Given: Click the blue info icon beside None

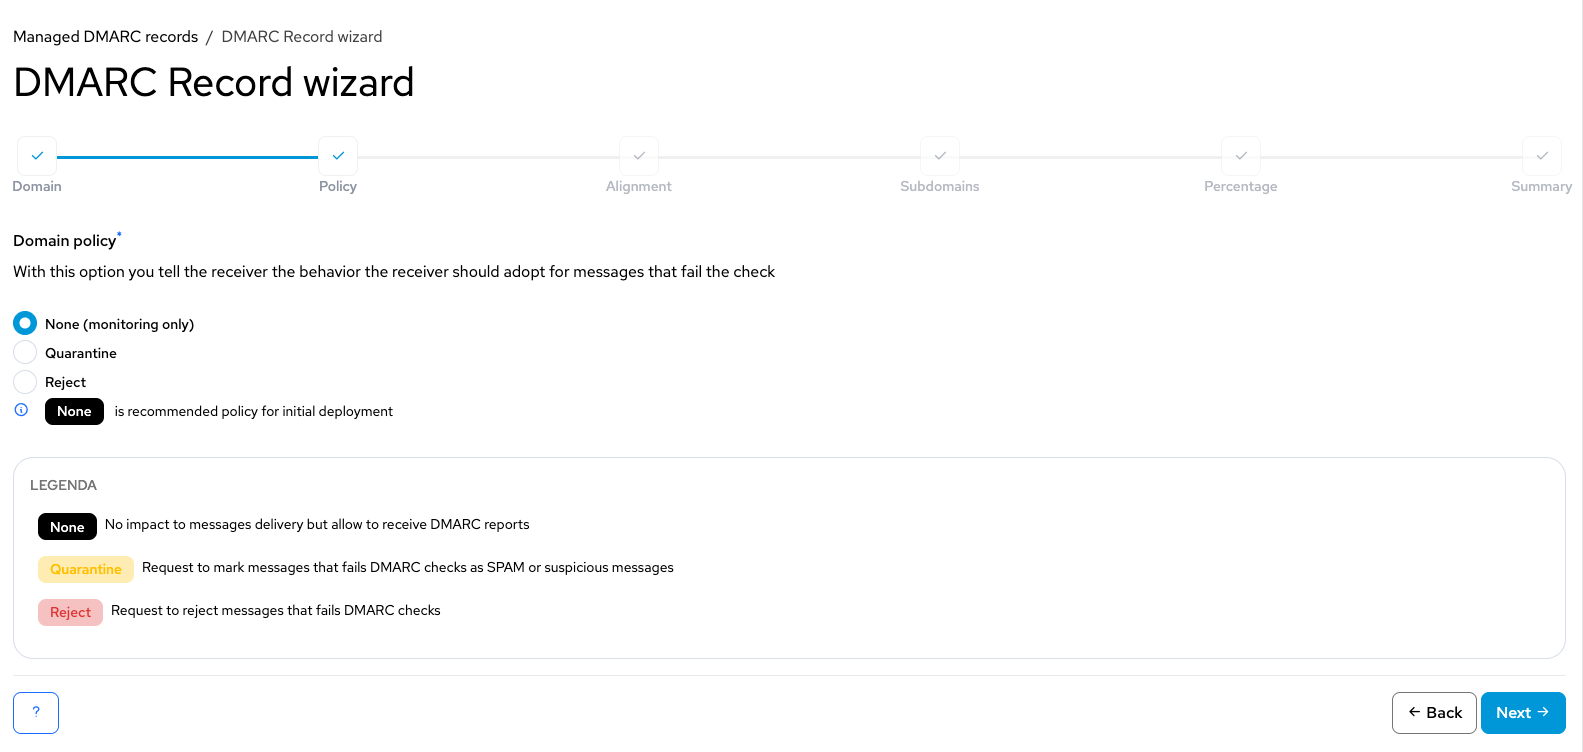Looking at the screenshot, I should coord(21,410).
